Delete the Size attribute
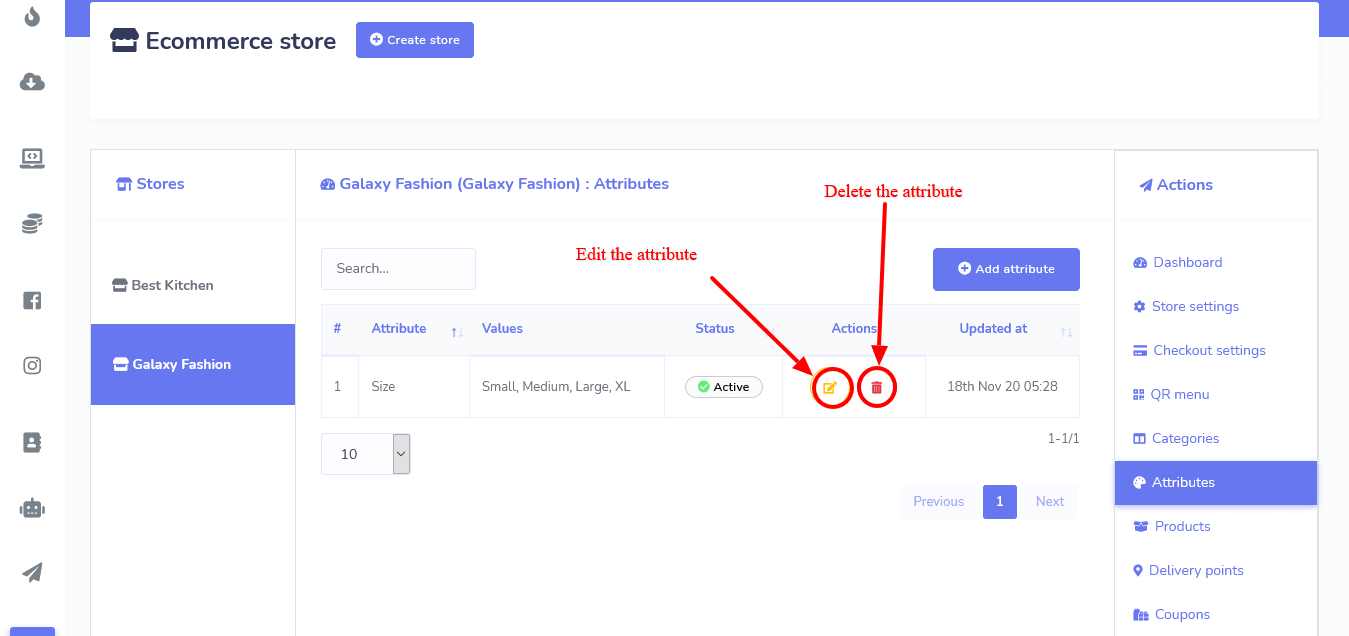The height and width of the screenshot is (636, 1349). pyautogui.click(x=877, y=387)
